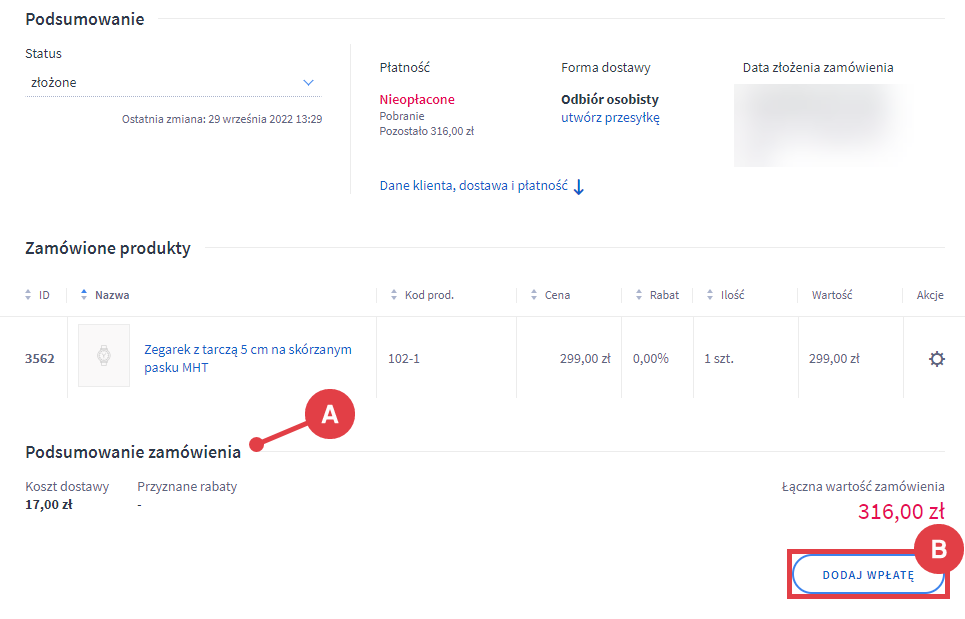Click the down arrow after 'Dane klienta, dostawa i płatność'
The height and width of the screenshot is (619, 965).
tap(579, 187)
